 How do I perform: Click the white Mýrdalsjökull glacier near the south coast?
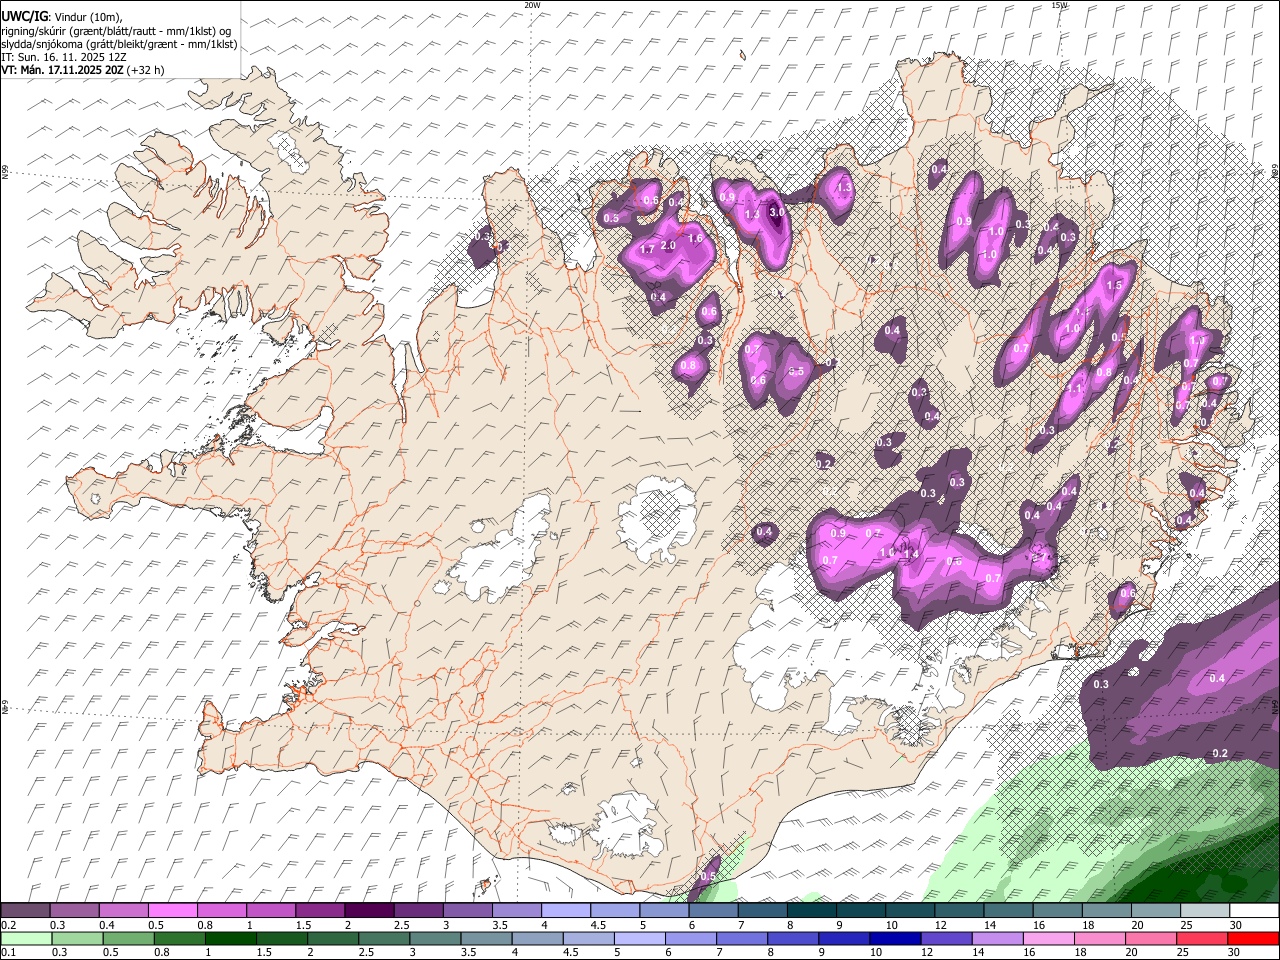click(x=628, y=826)
